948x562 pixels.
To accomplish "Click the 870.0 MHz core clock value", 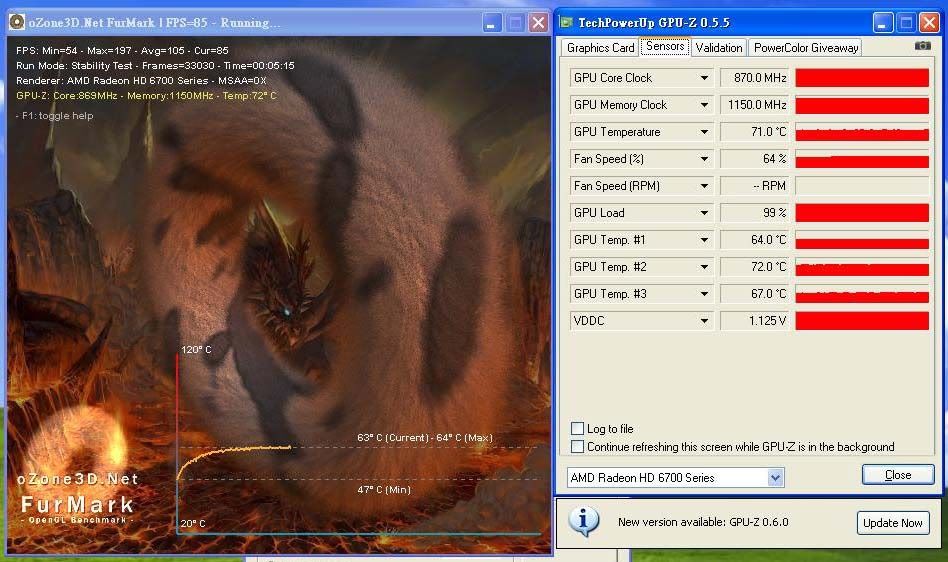I will pos(755,78).
